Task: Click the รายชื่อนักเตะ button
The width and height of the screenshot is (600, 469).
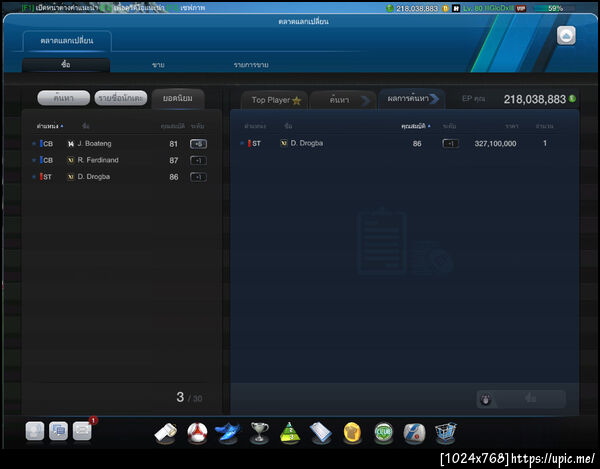Action: [121, 98]
